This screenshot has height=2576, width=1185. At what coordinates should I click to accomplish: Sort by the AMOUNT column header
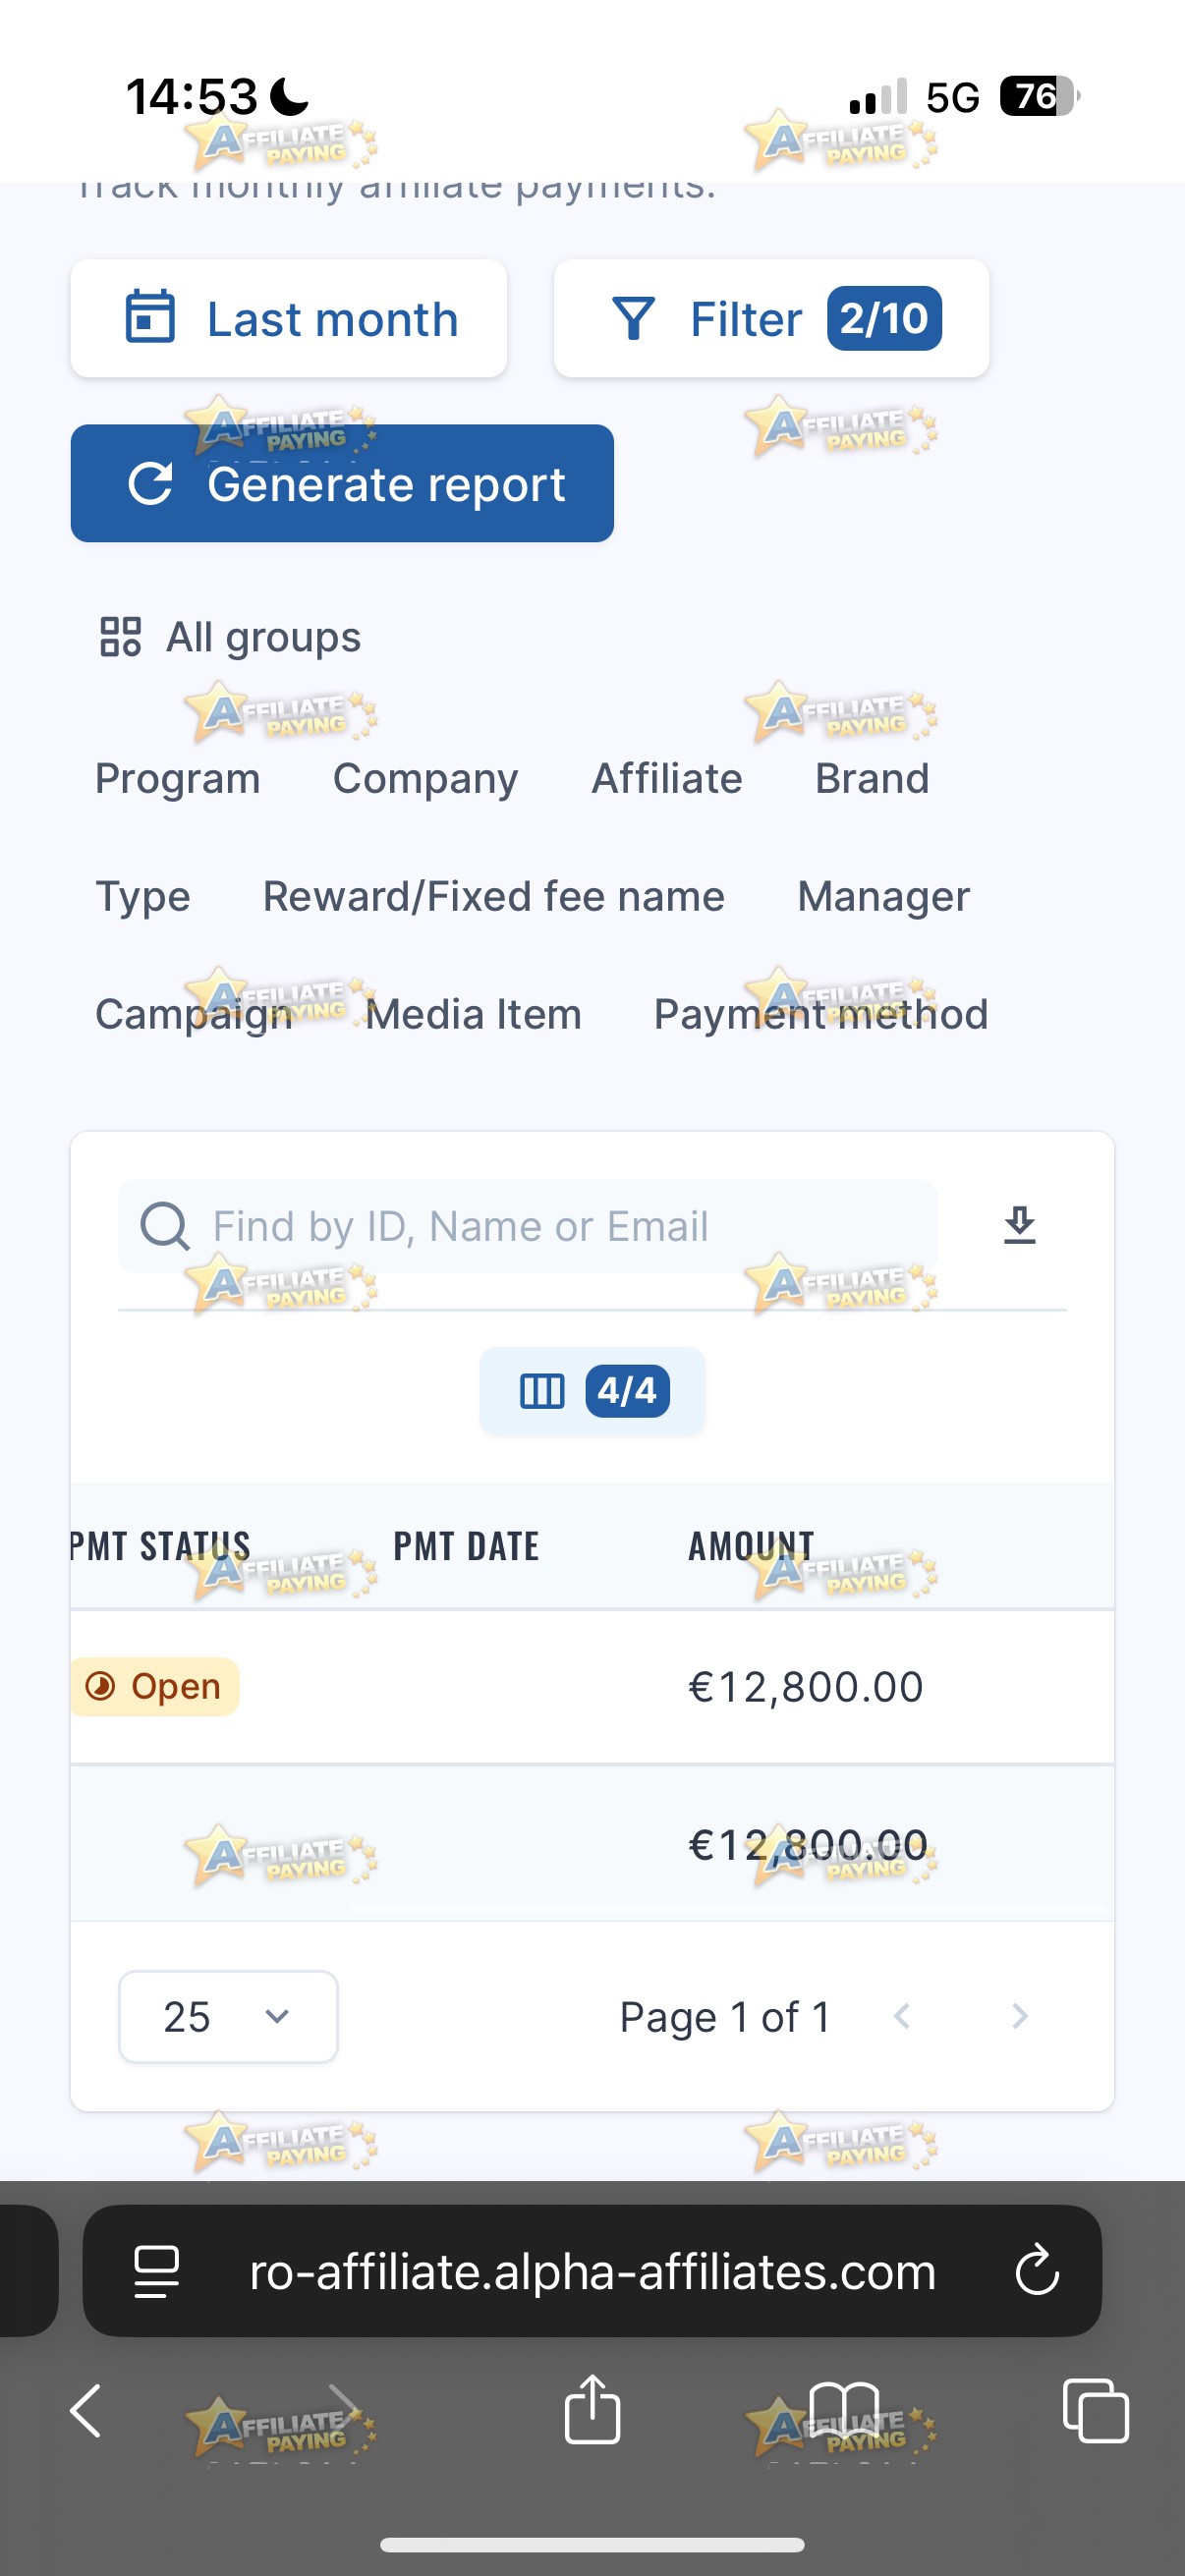[751, 1546]
